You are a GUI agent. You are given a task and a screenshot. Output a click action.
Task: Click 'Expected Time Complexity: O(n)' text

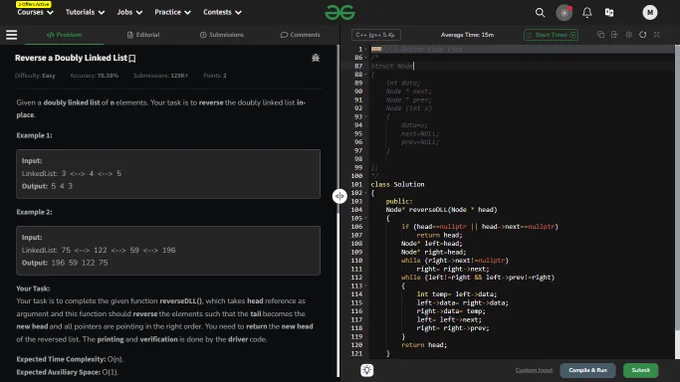coord(70,359)
